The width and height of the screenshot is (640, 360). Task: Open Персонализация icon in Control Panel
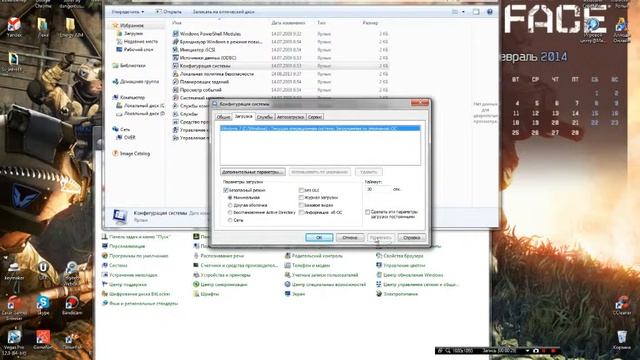point(104,246)
